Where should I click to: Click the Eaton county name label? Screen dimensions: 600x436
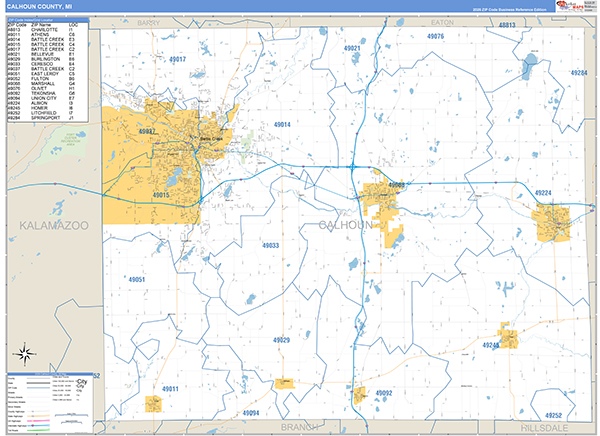(x=442, y=21)
